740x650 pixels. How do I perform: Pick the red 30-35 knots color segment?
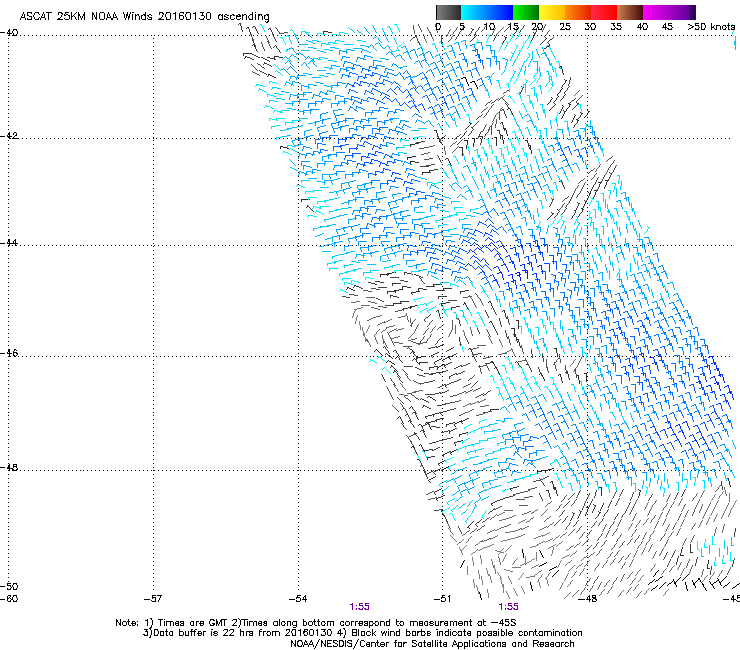tap(604, 12)
